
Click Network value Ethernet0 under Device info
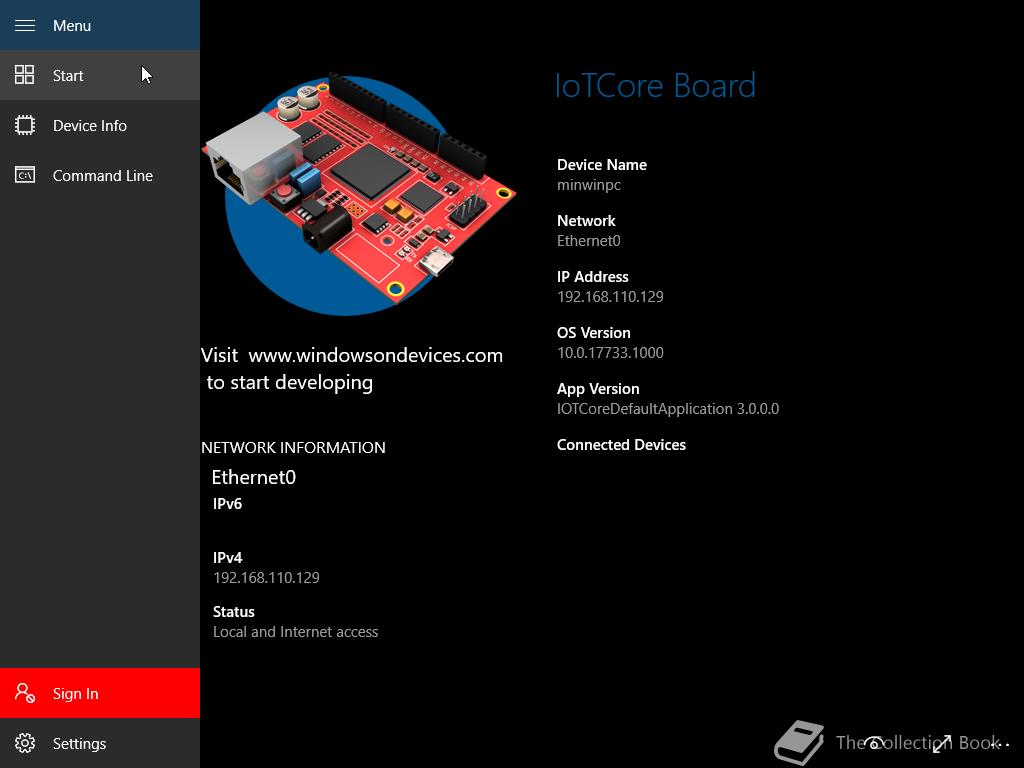pyautogui.click(x=588, y=241)
